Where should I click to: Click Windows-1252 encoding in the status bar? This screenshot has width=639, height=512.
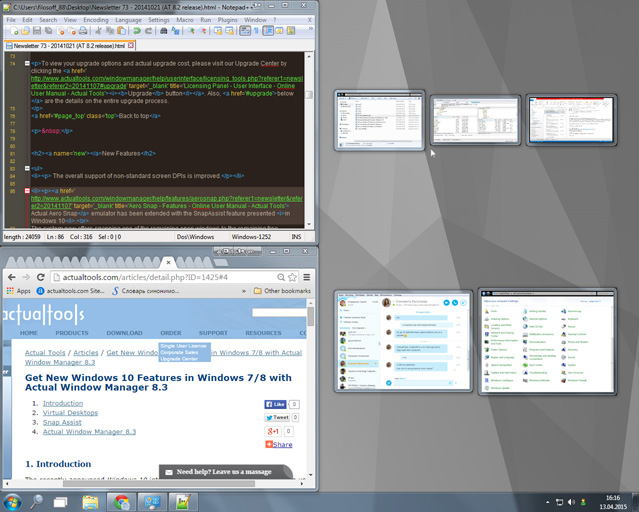(251, 237)
